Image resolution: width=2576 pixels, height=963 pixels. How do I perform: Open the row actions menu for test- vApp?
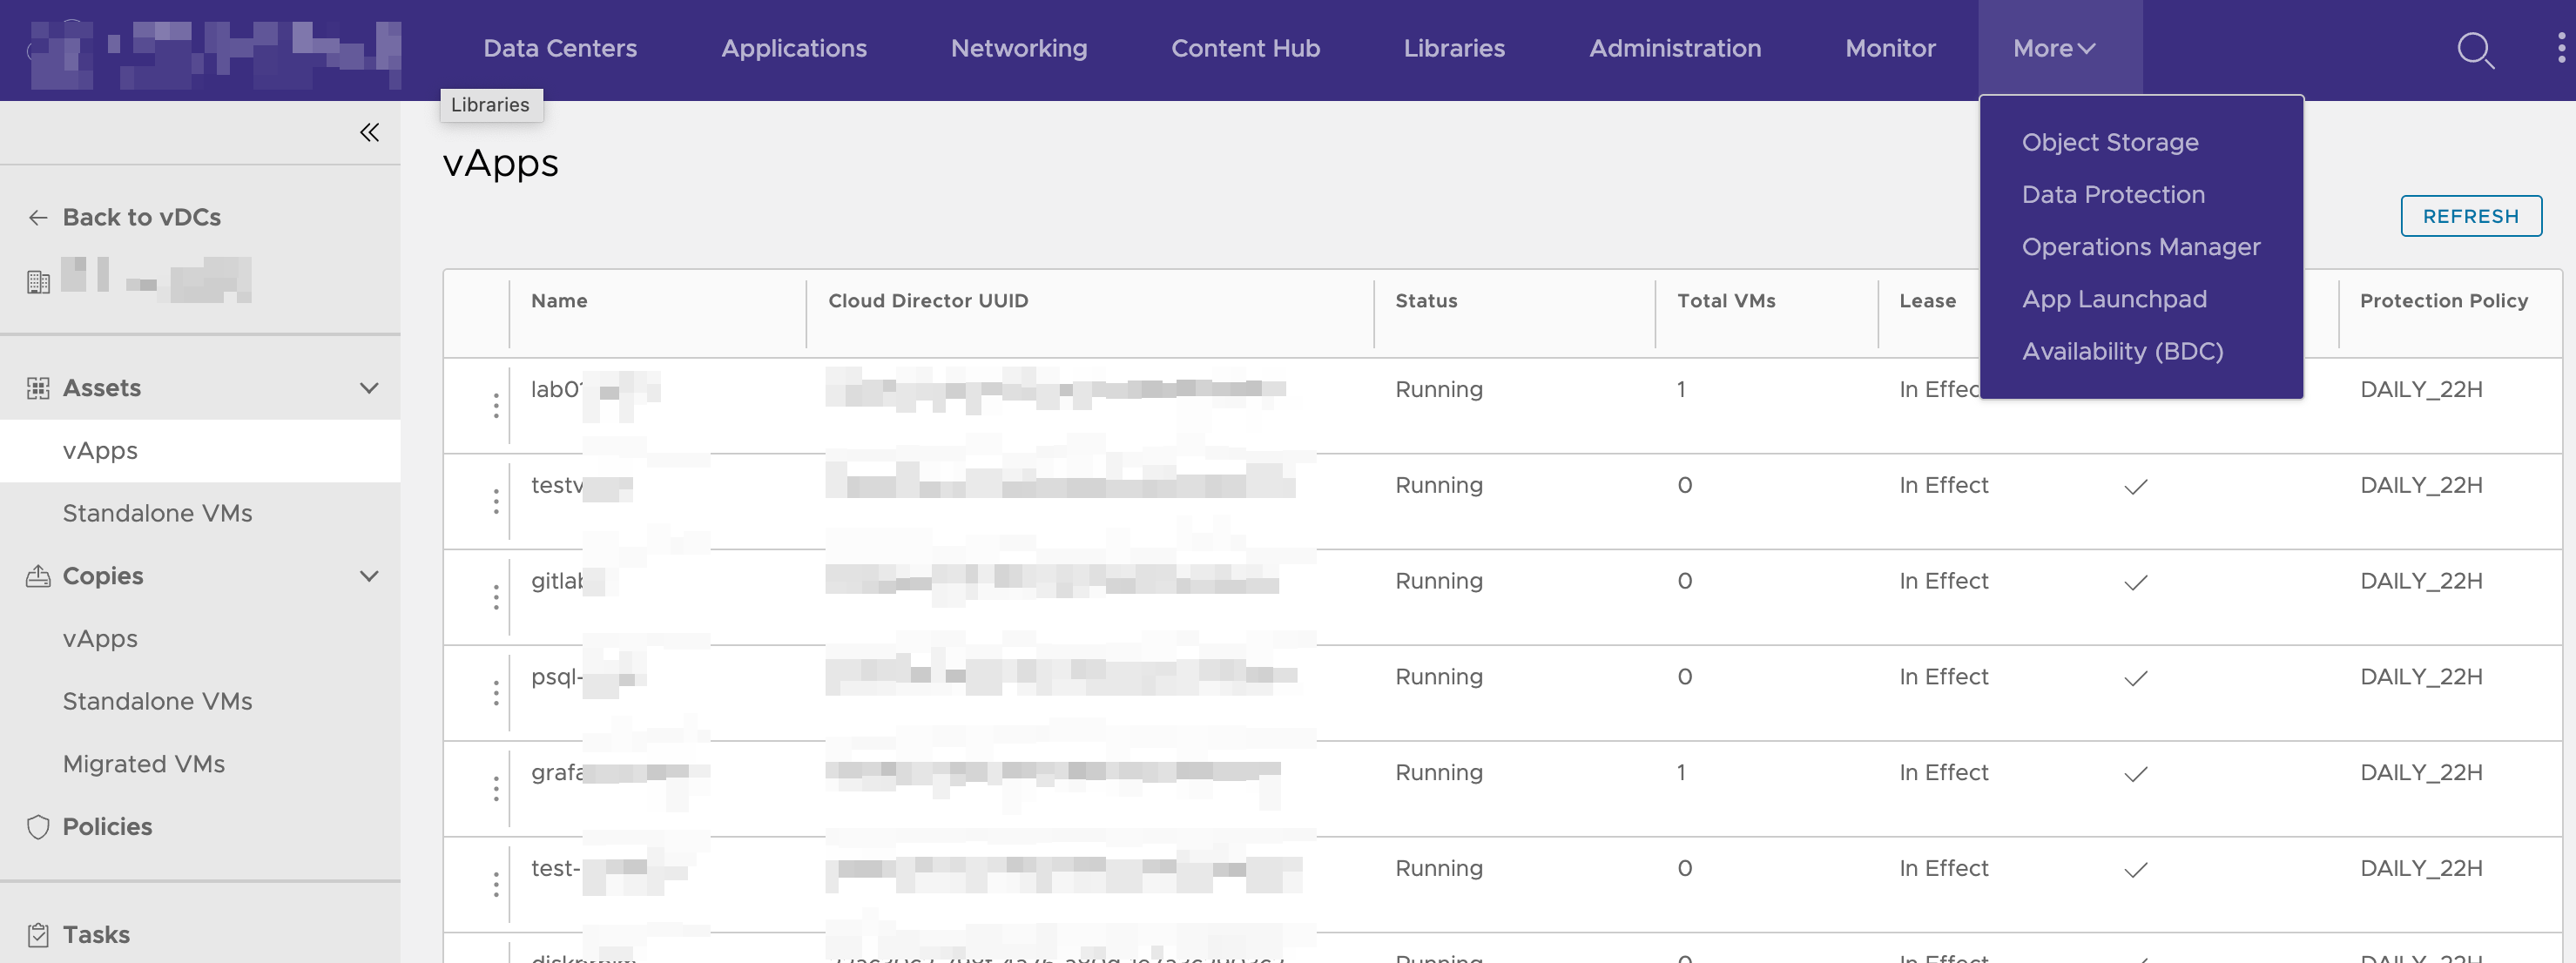tap(496, 885)
